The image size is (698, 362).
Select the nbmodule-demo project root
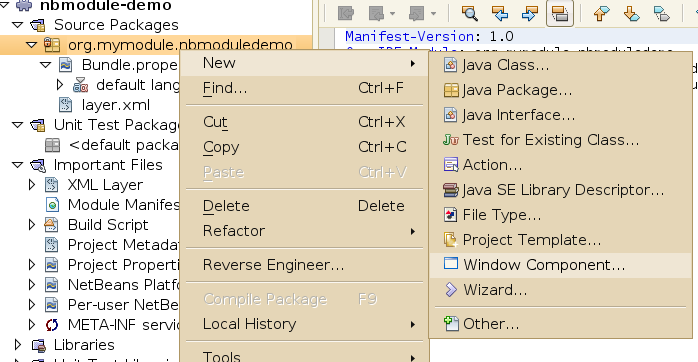coord(106,5)
